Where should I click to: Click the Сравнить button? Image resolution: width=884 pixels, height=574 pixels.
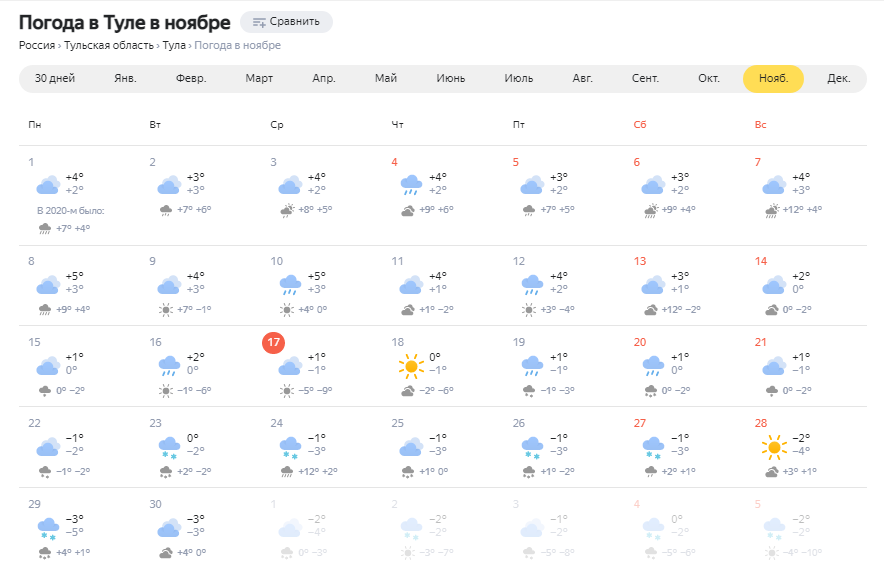coord(286,22)
